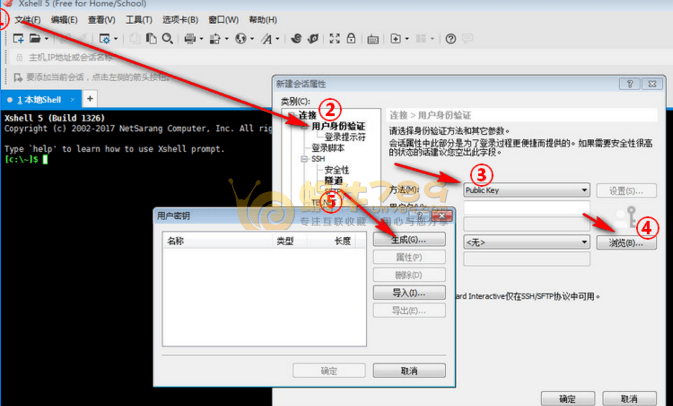Viewport: 673px width, 406px height.
Task: Switch to the 本地Shell tab
Action: 40,100
